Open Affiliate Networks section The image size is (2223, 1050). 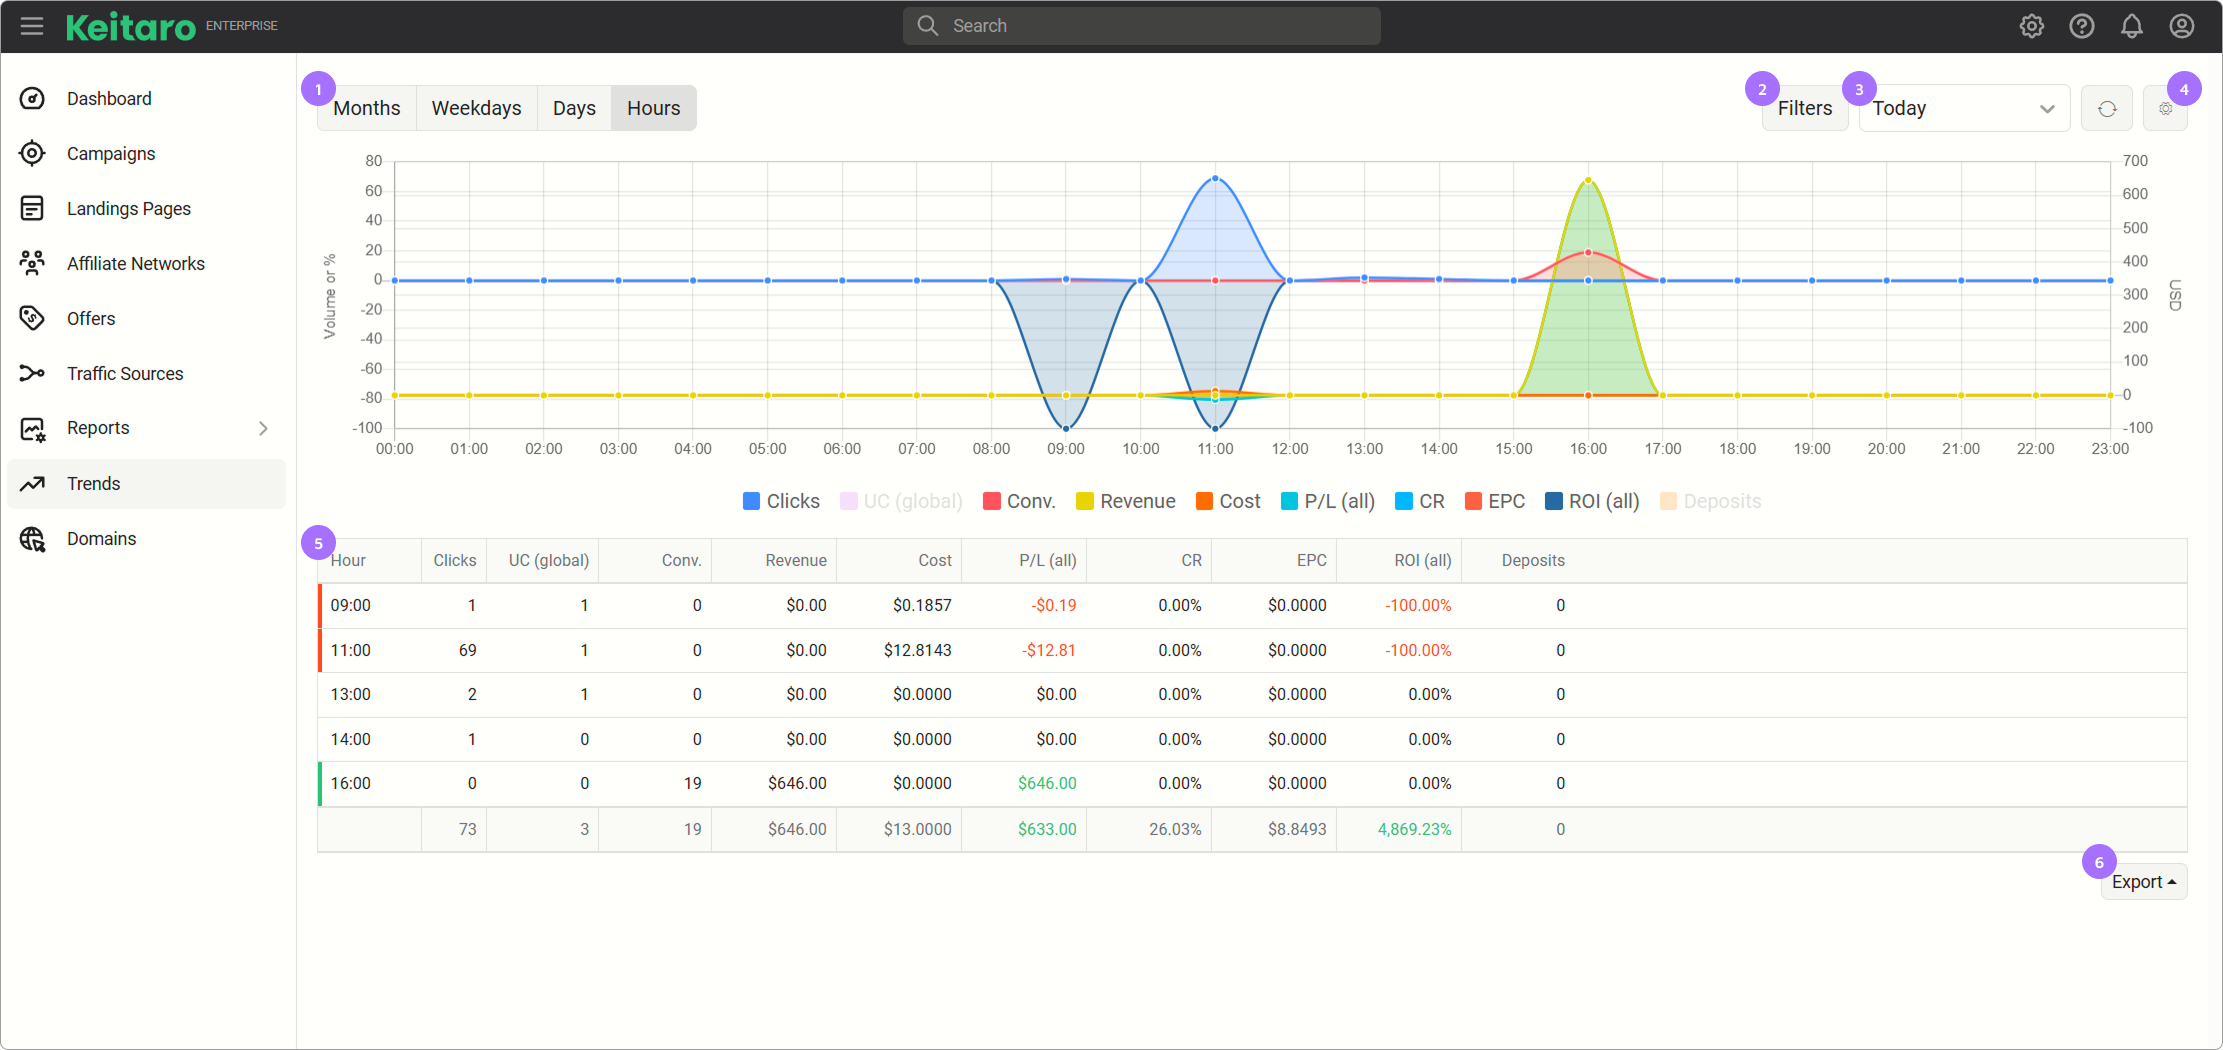[x=136, y=263]
